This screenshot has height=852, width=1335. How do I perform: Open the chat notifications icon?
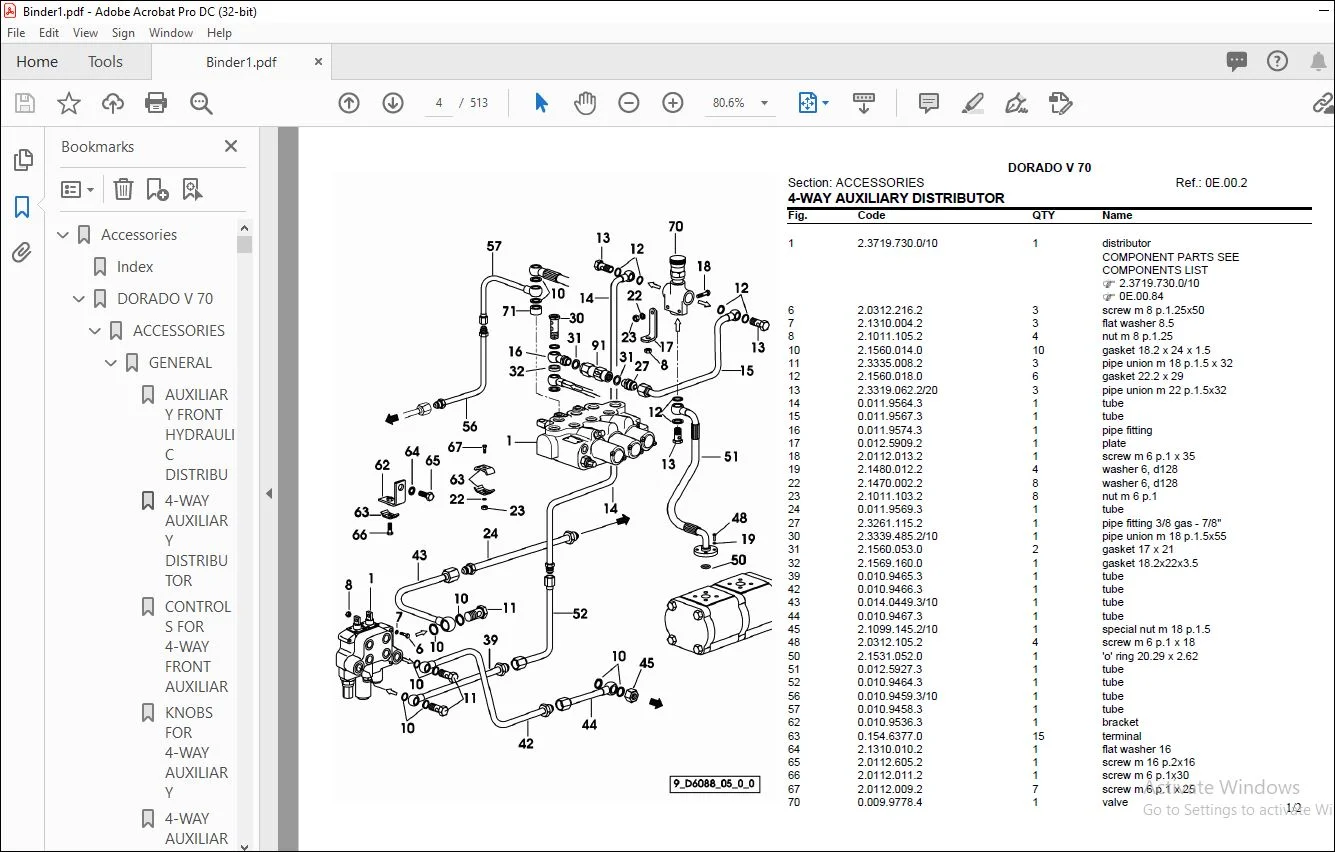point(1237,62)
